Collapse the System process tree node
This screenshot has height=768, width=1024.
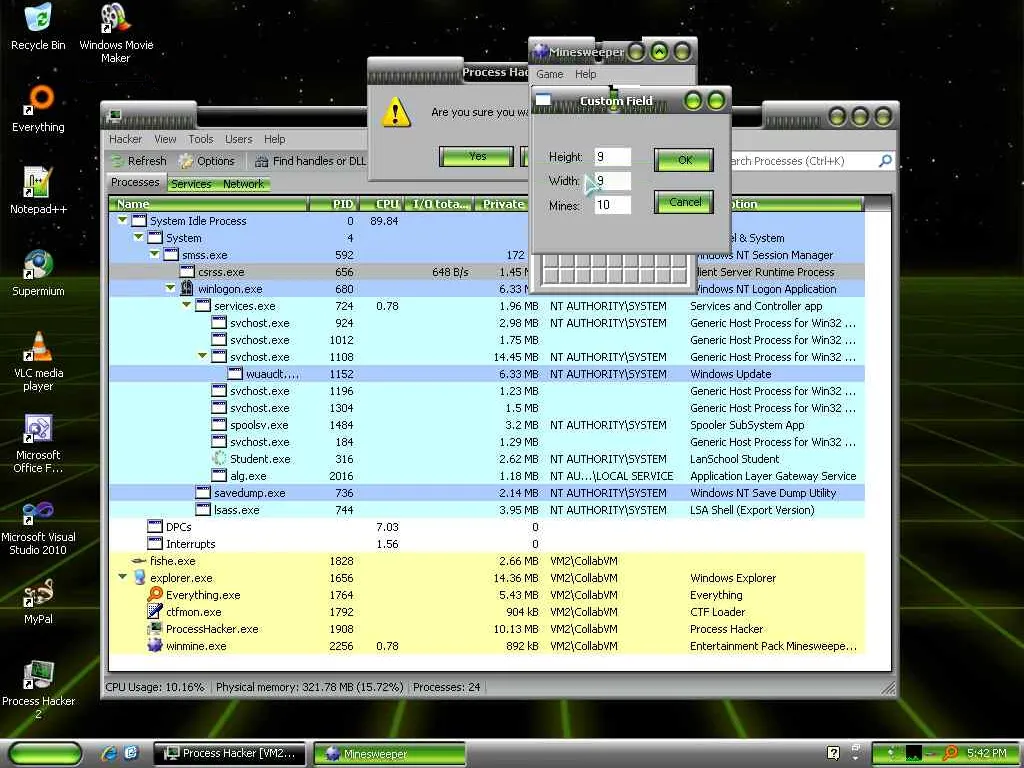[x=138, y=238]
